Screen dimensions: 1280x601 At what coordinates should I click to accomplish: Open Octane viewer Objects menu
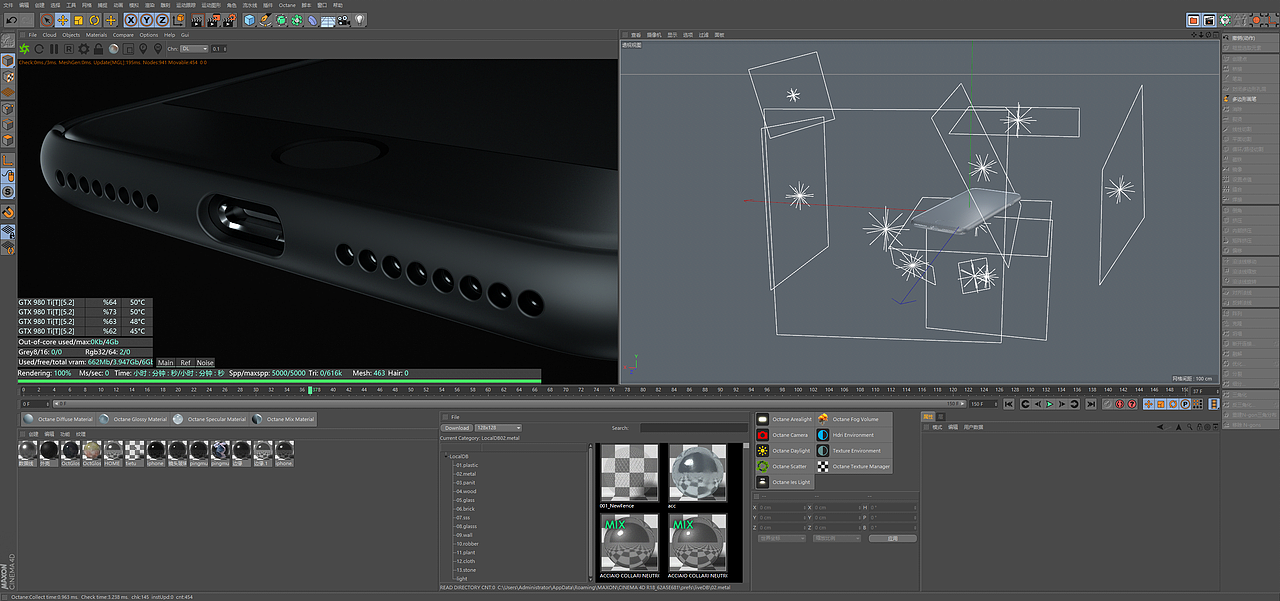pos(71,35)
